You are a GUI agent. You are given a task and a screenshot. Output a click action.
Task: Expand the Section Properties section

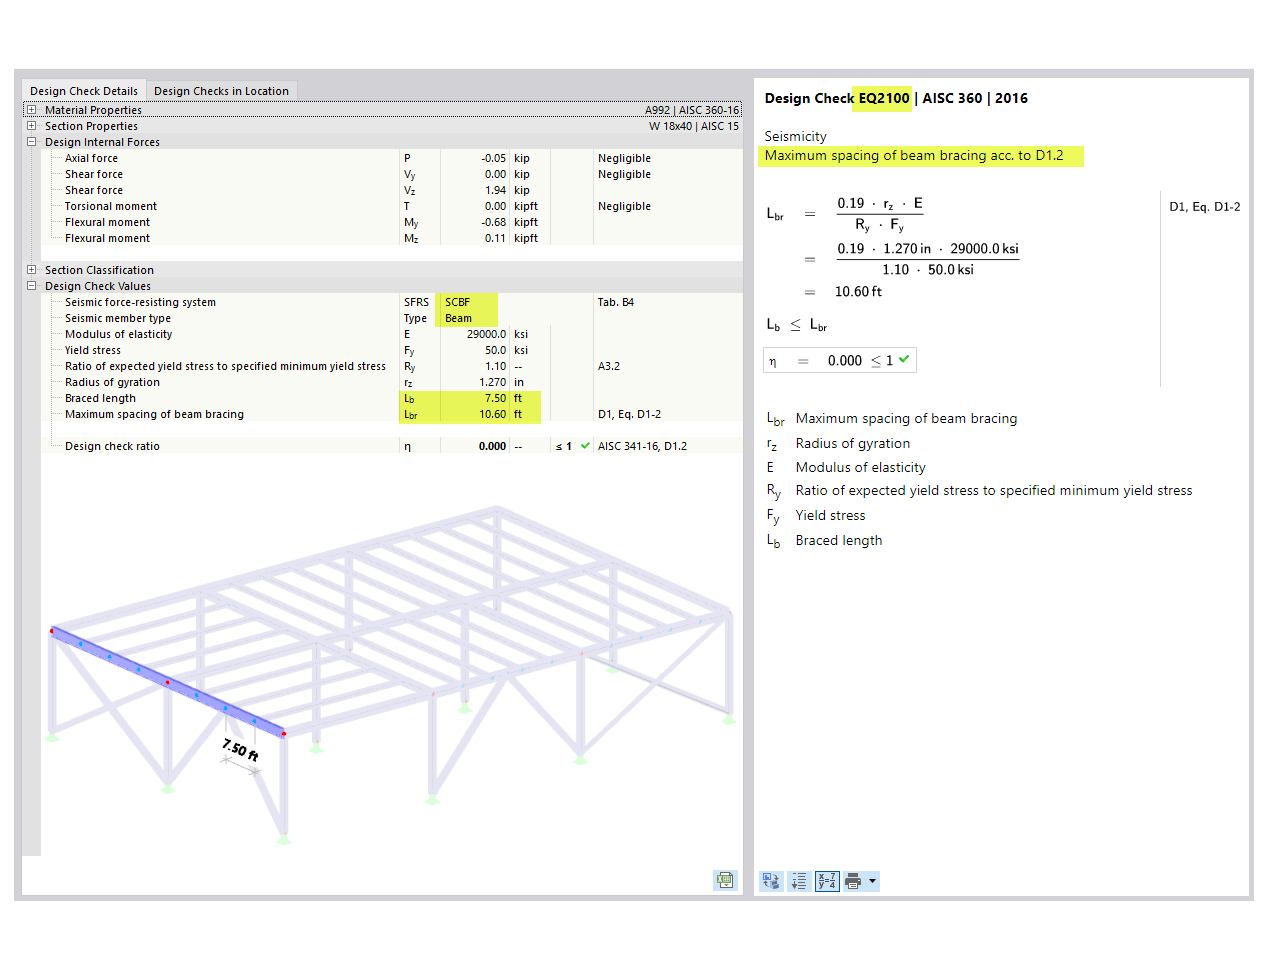pos(33,126)
